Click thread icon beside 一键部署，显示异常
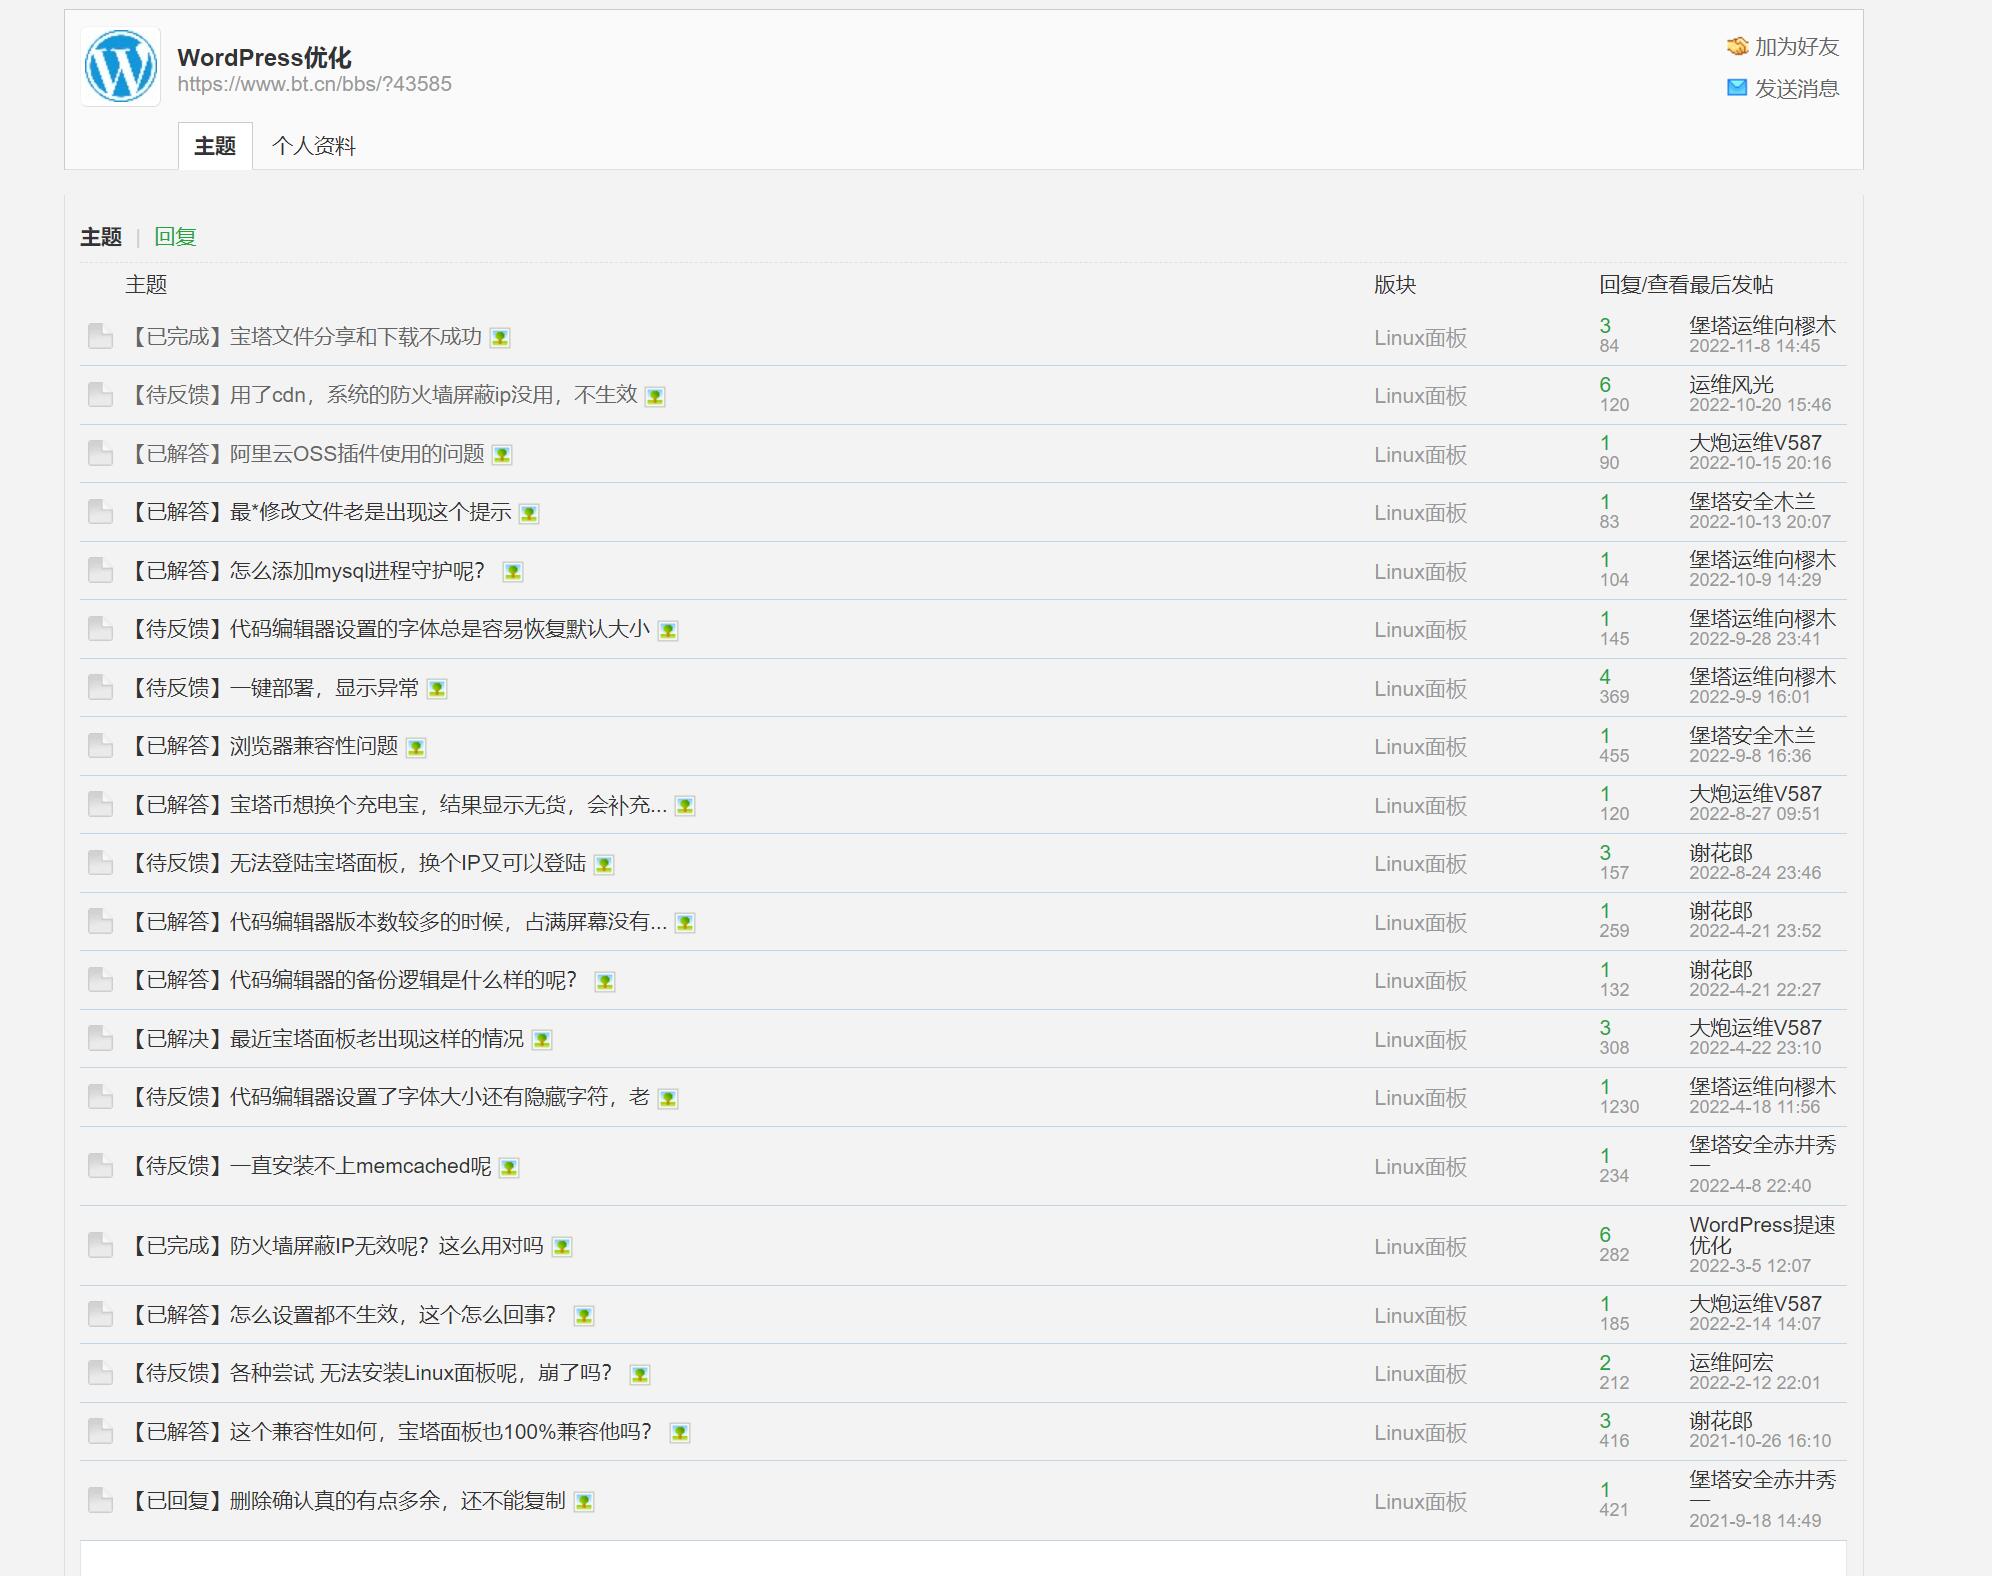 point(100,687)
